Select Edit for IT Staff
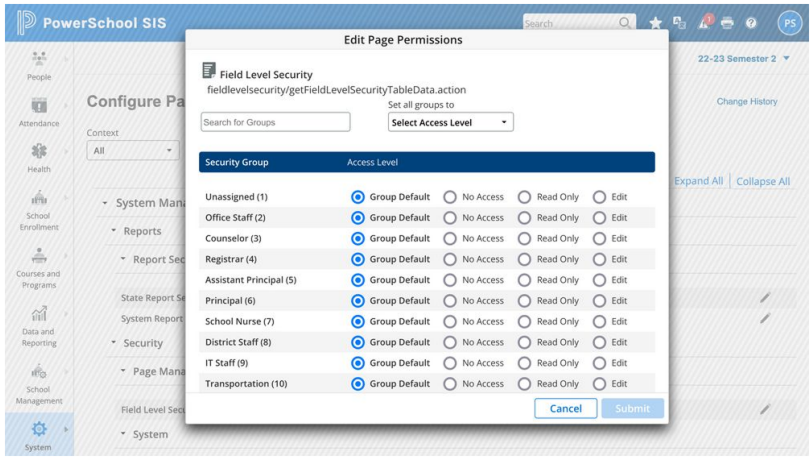810x458 pixels. pyautogui.click(x=598, y=363)
